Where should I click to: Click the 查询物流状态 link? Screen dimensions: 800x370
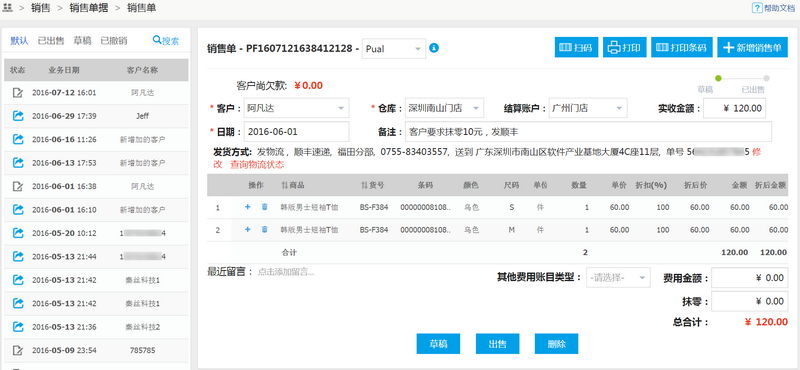point(257,164)
